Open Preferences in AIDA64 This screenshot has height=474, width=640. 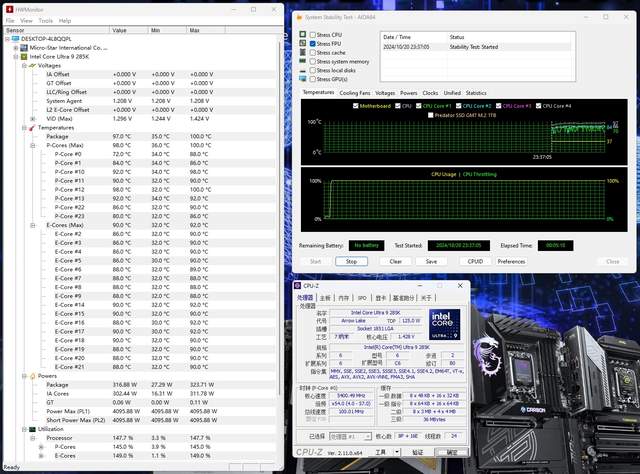[511, 261]
